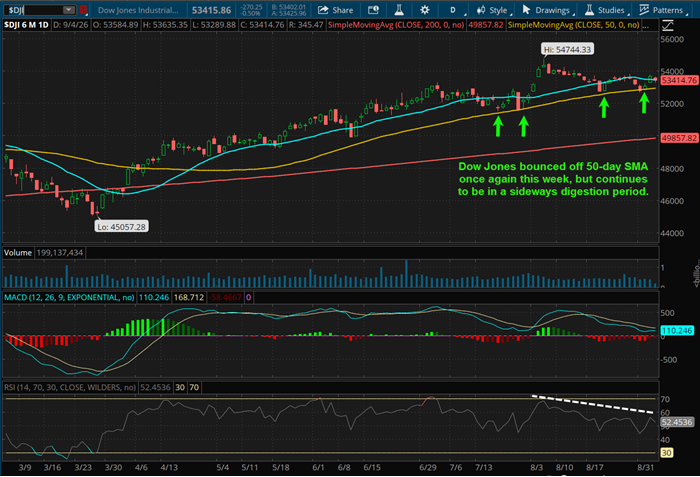The height and width of the screenshot is (477, 700).
Task: Click the RSI header value 52.4536
Action: [x=155, y=387]
